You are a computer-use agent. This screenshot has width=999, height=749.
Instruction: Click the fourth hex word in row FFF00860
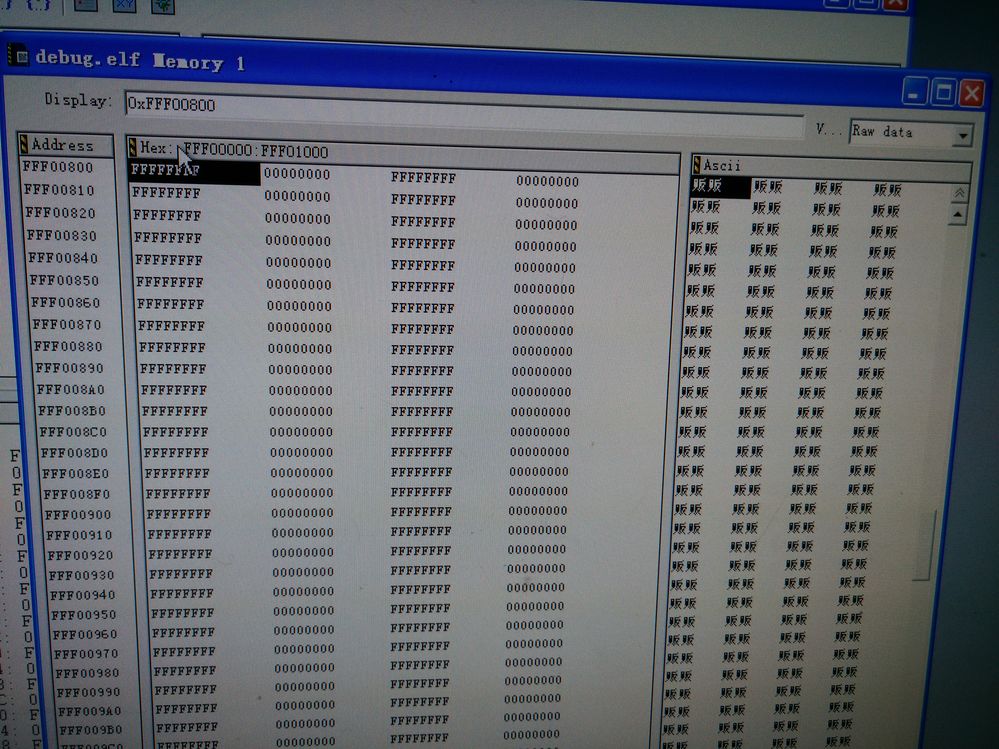tap(543, 310)
